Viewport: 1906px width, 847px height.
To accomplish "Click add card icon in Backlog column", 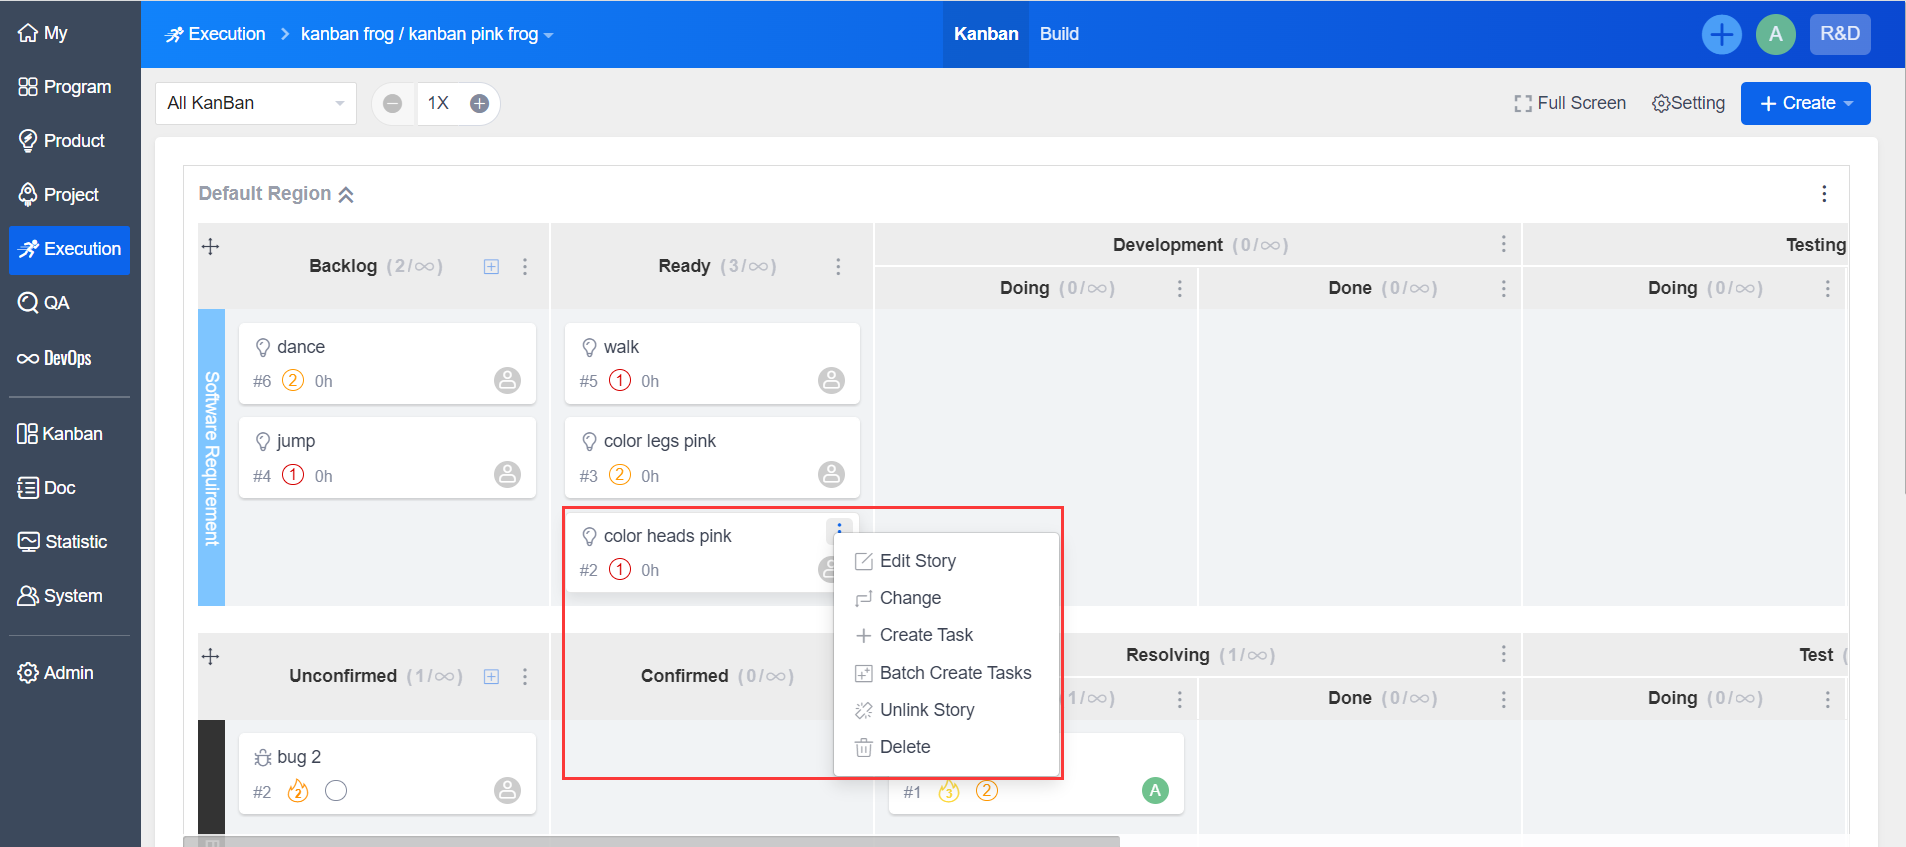I will coord(491,266).
